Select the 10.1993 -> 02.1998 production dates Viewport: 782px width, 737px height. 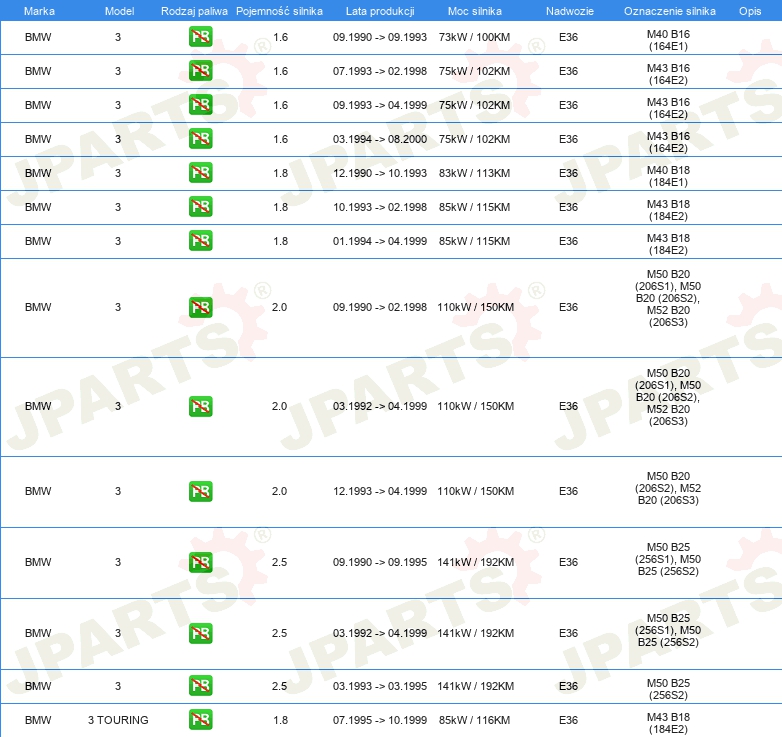click(x=380, y=207)
